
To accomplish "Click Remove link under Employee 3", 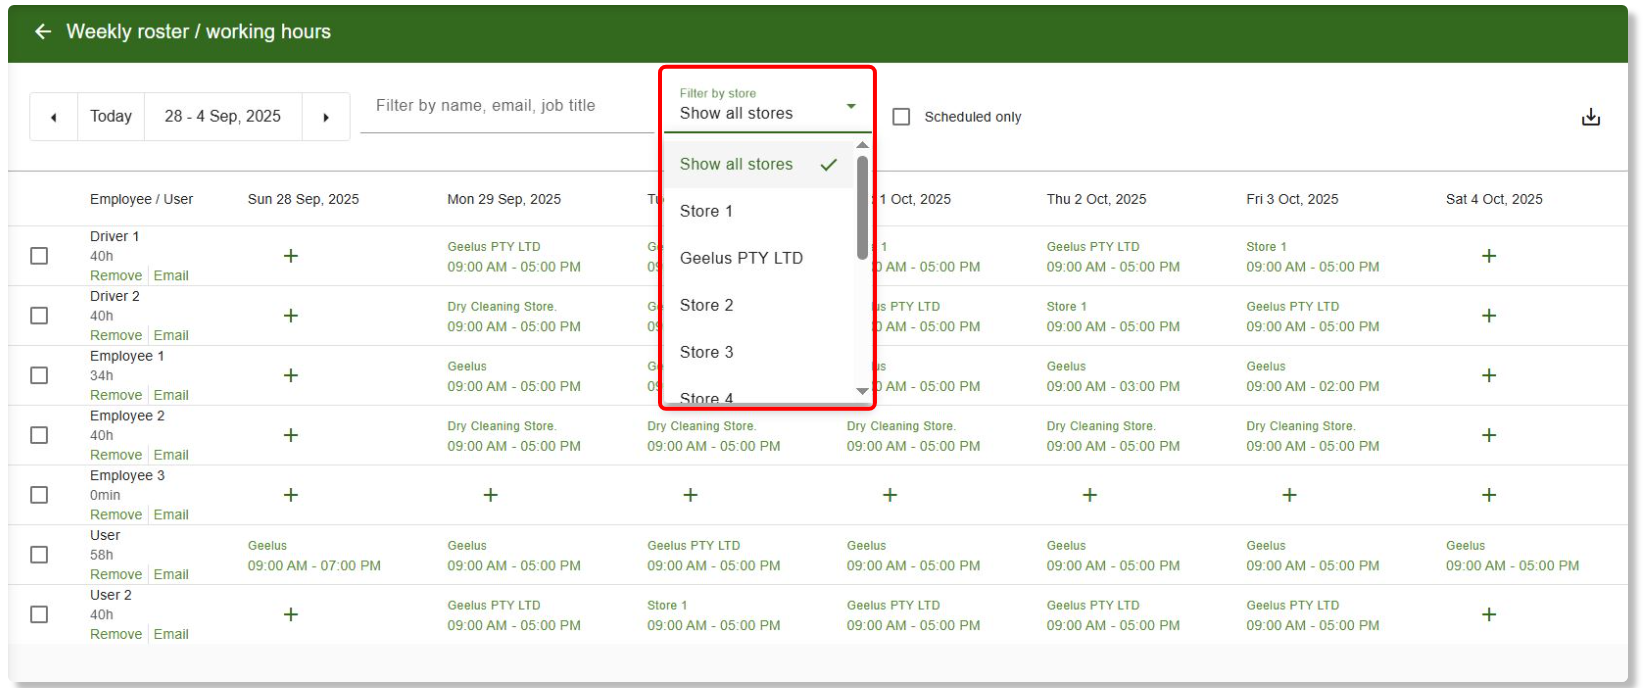I will pyautogui.click(x=116, y=515).
